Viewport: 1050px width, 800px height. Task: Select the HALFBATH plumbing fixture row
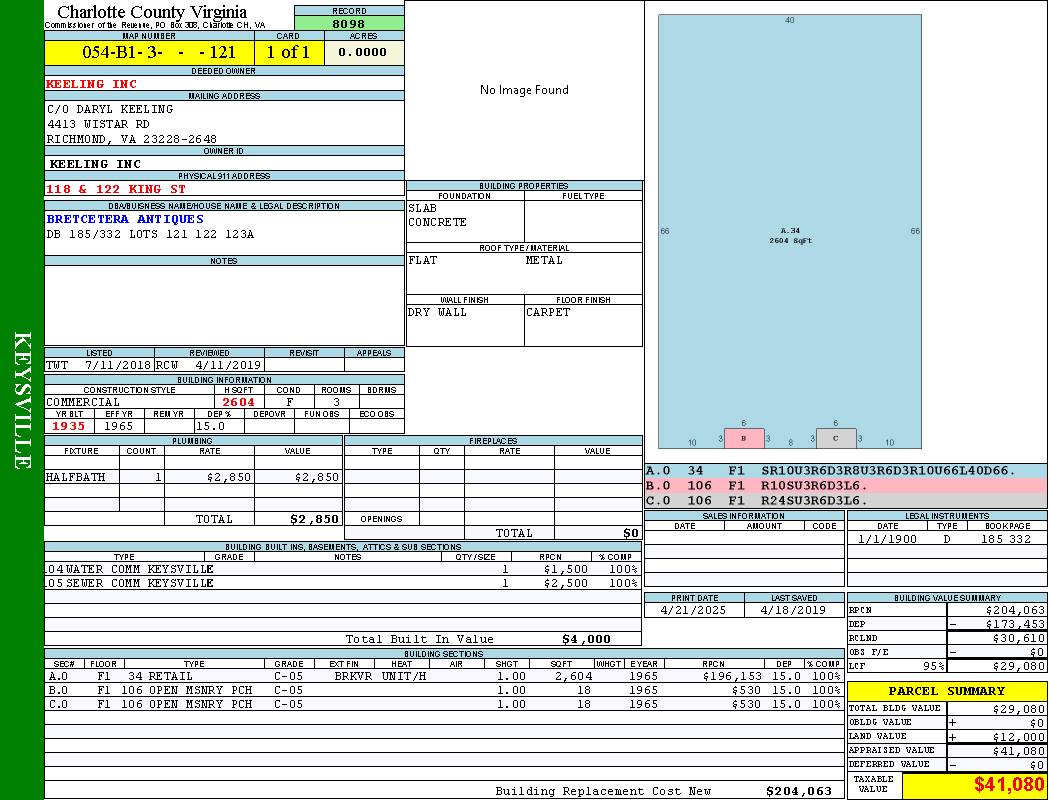192,478
